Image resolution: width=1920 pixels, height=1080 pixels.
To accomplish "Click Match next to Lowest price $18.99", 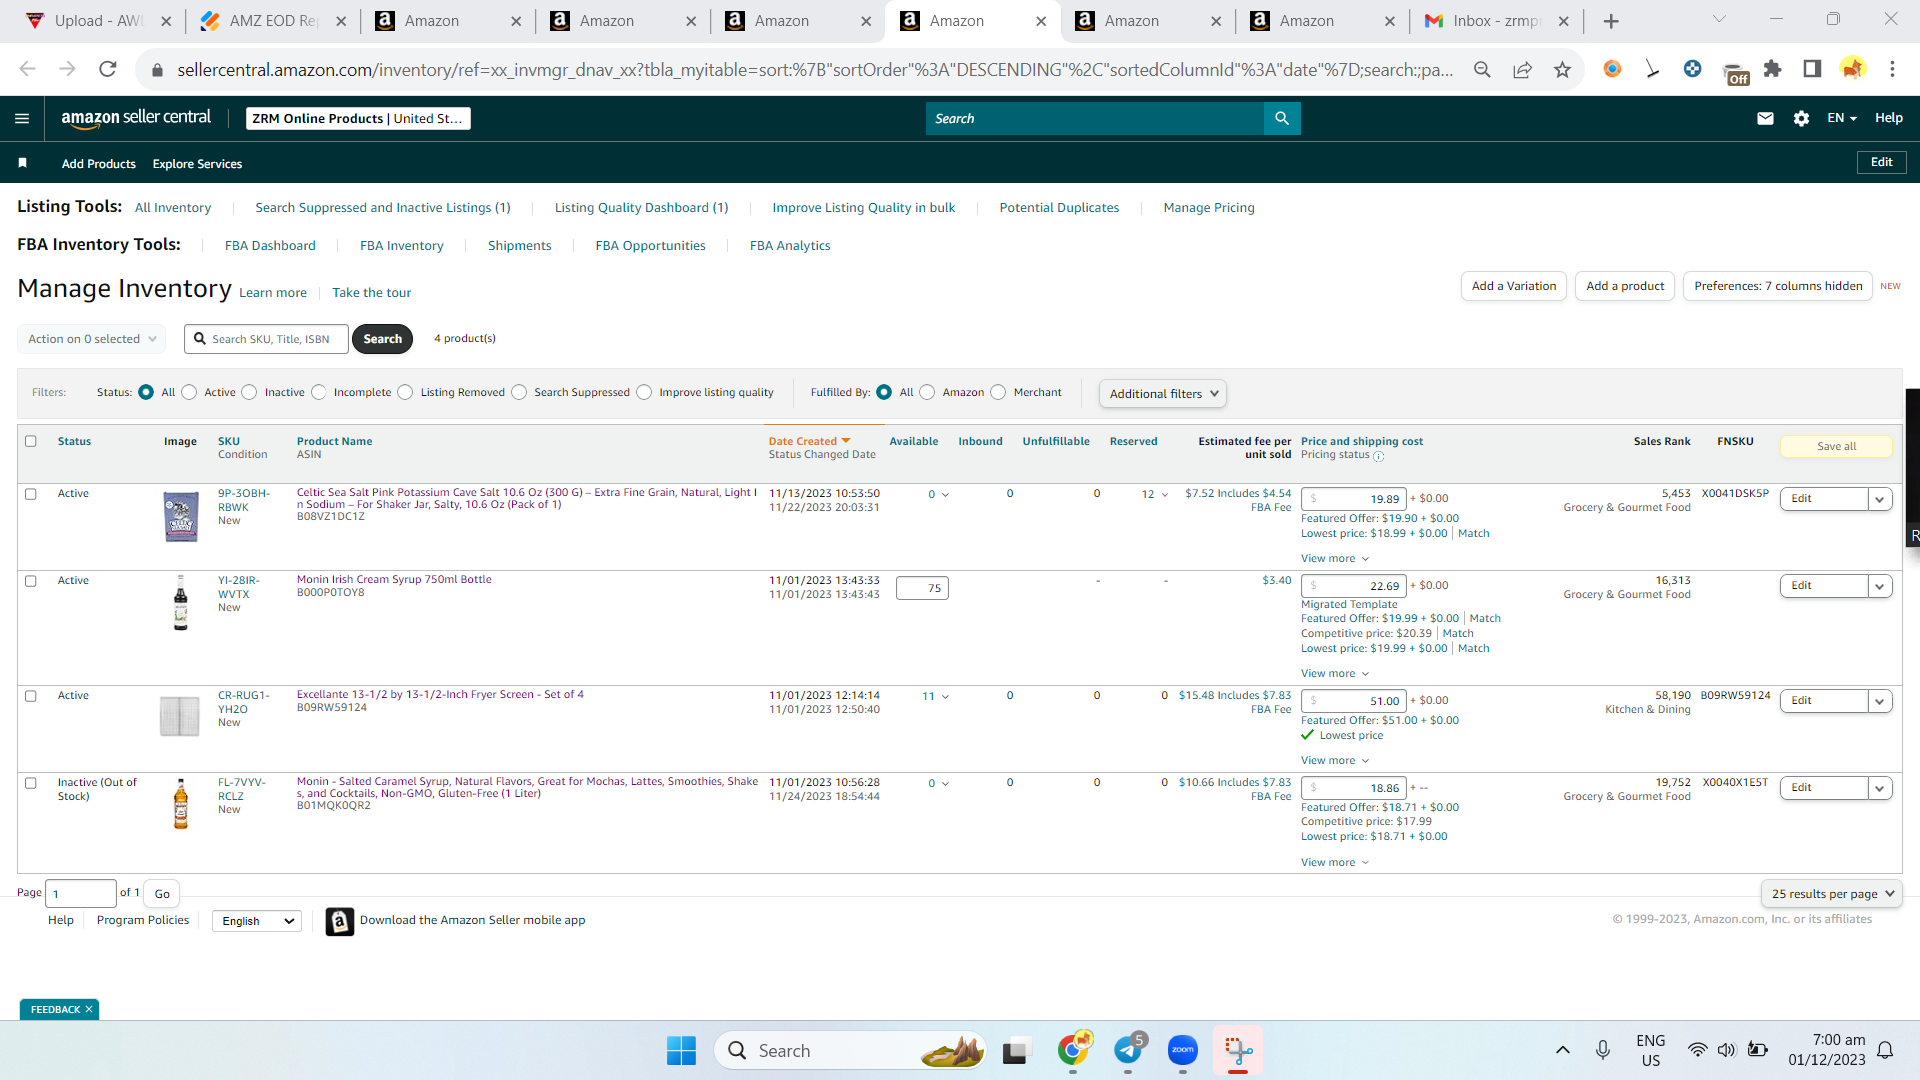I will (x=1474, y=534).
